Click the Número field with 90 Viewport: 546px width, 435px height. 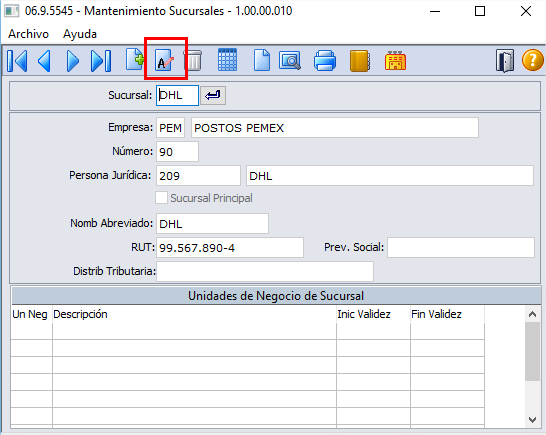click(x=178, y=152)
